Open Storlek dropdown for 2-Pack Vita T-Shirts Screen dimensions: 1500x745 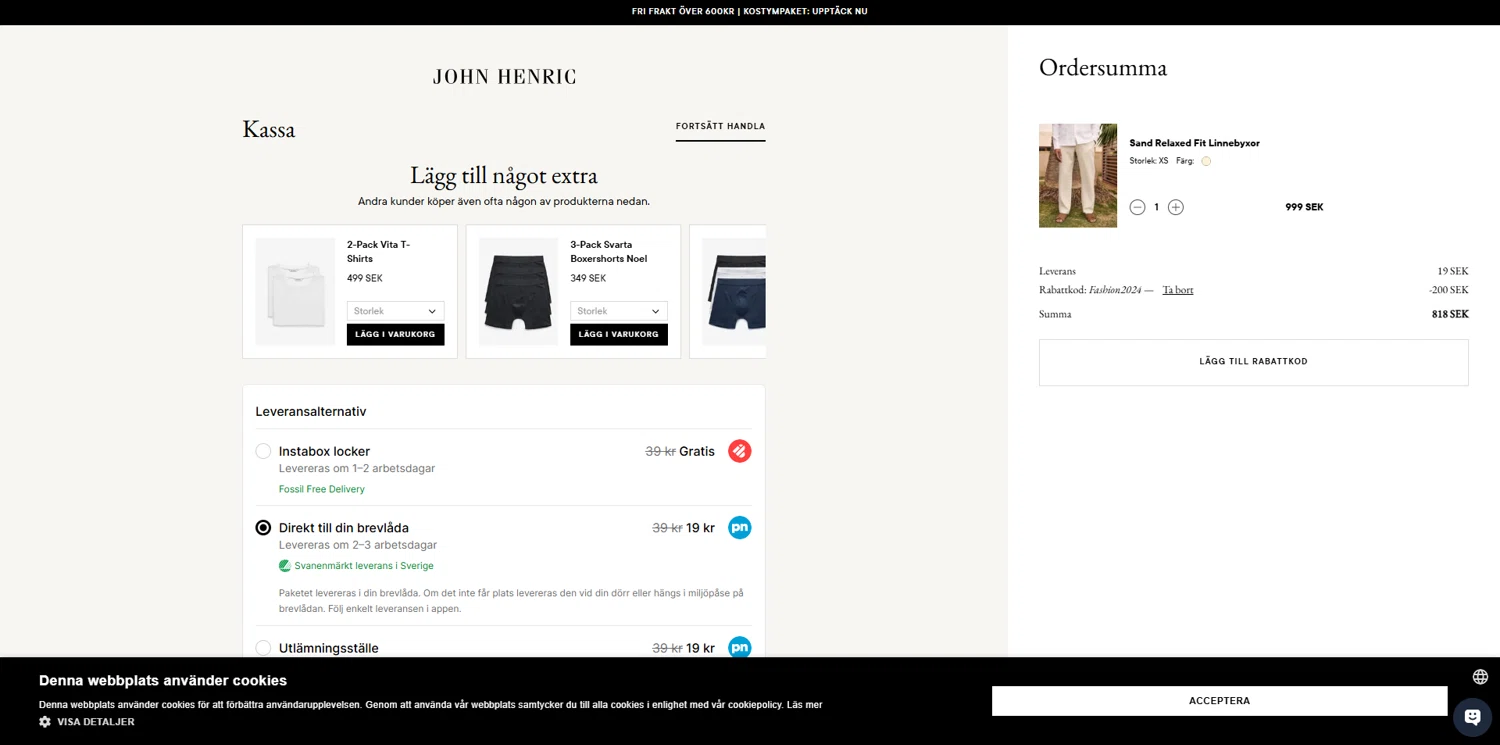[395, 311]
